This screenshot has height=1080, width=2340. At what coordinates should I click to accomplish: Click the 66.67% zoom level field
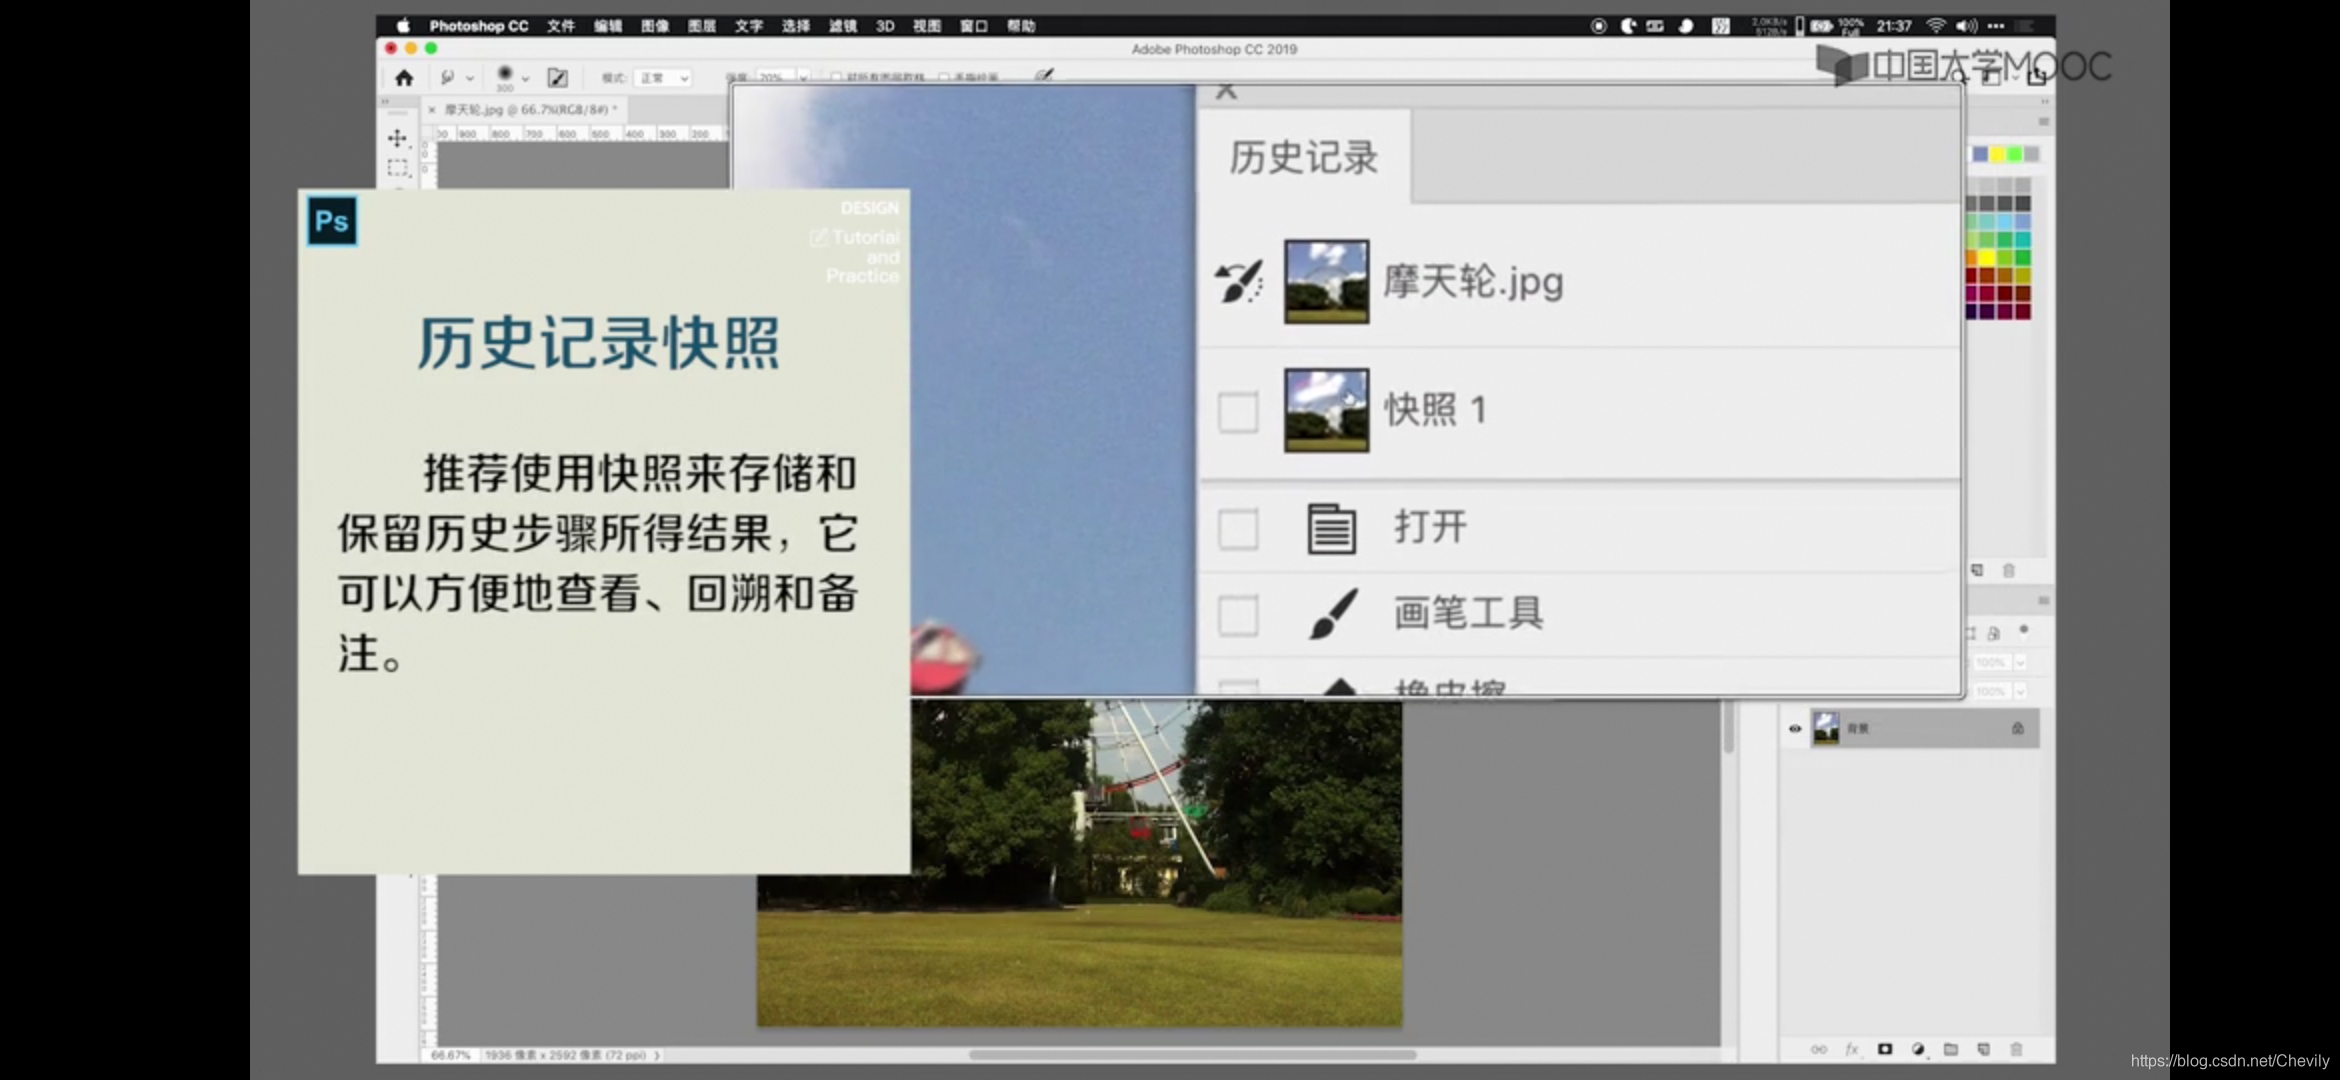pos(449,1055)
